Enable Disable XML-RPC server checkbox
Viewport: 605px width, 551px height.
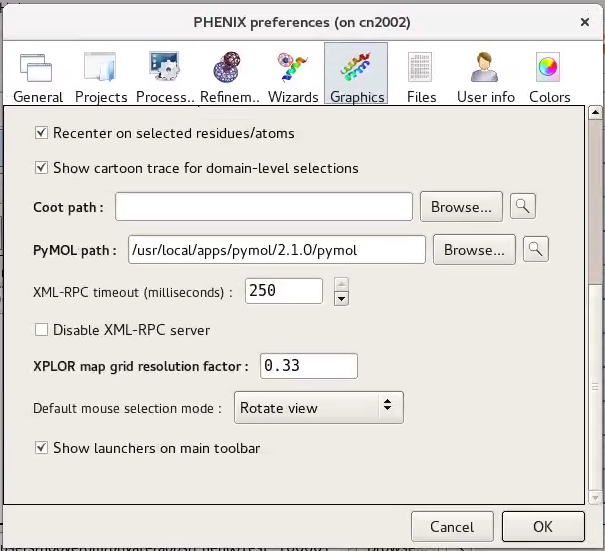click(x=42, y=329)
